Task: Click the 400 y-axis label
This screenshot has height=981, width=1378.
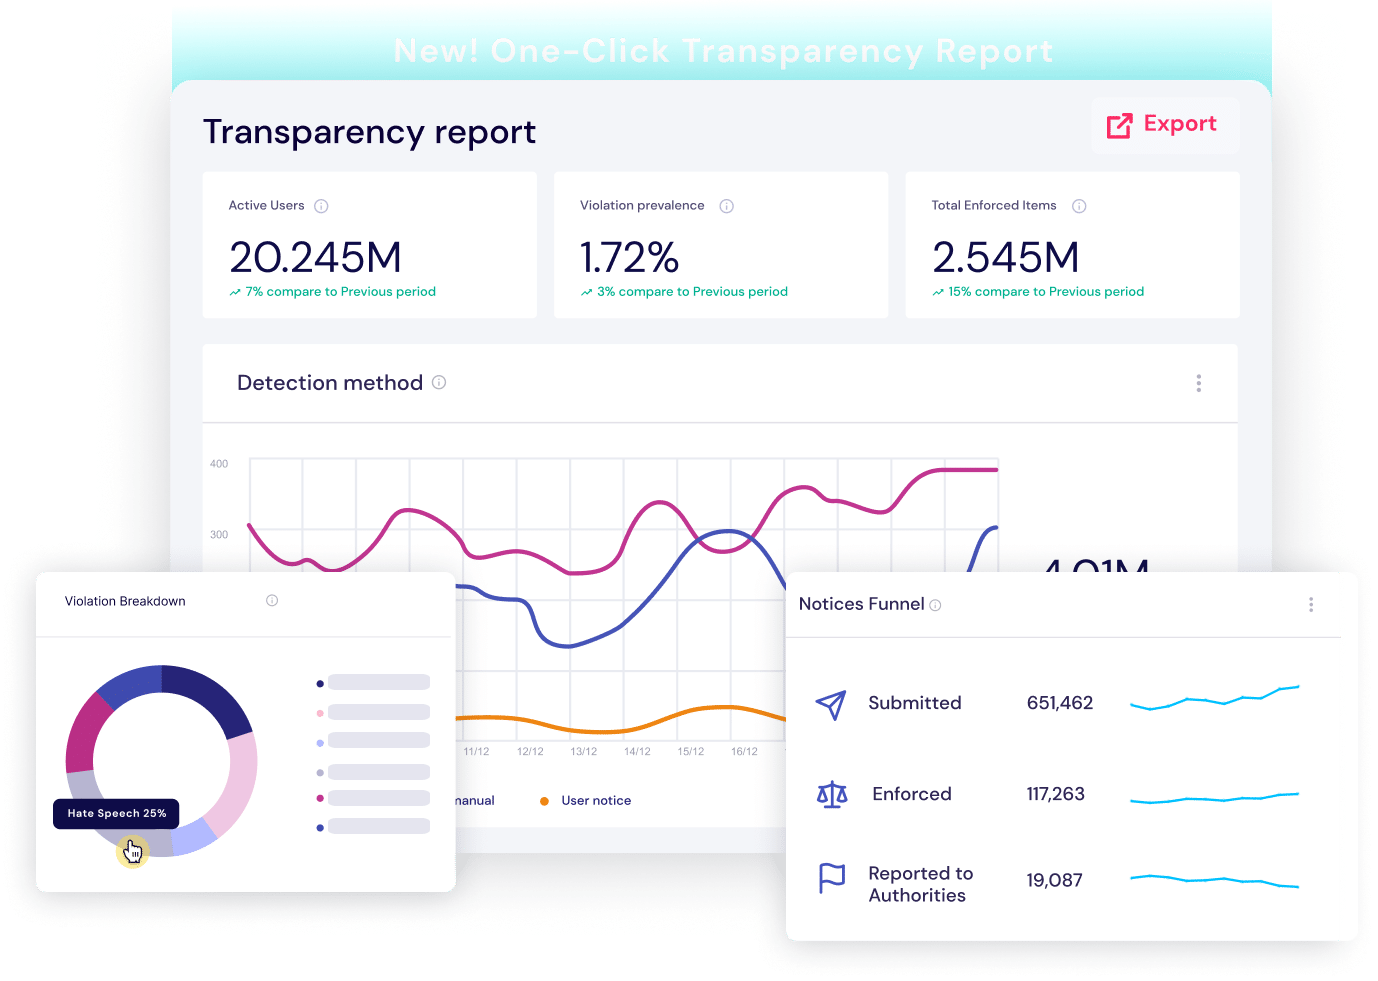Action: pos(219,464)
